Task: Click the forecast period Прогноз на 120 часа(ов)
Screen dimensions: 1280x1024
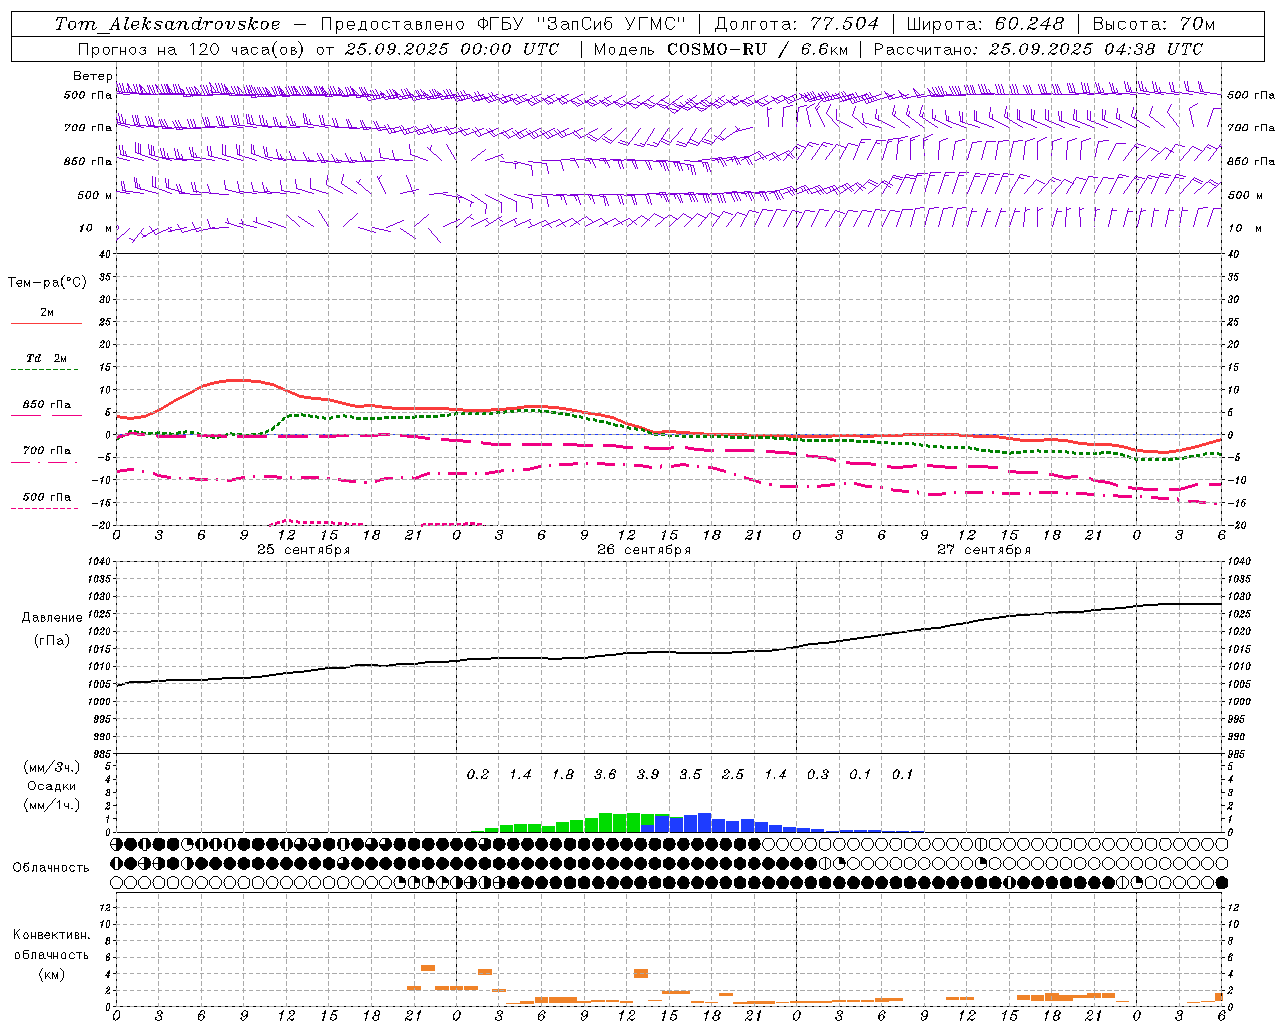Action: [x=193, y=49]
